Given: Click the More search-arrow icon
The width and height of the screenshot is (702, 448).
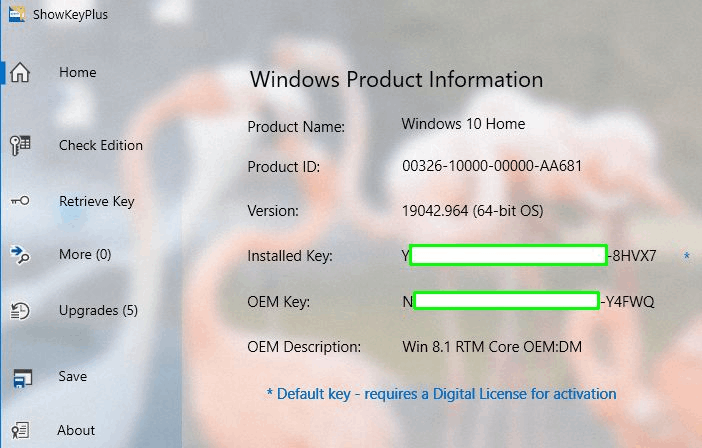Looking at the screenshot, I should (x=20, y=255).
